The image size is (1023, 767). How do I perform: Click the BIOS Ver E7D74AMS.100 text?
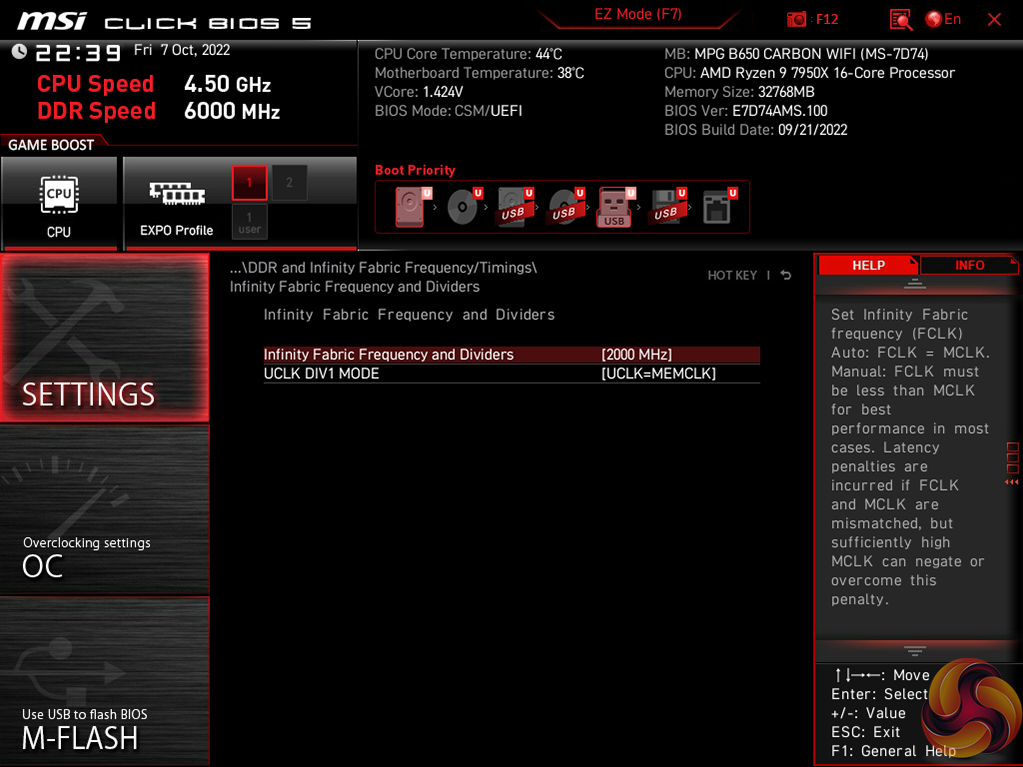click(x=746, y=111)
